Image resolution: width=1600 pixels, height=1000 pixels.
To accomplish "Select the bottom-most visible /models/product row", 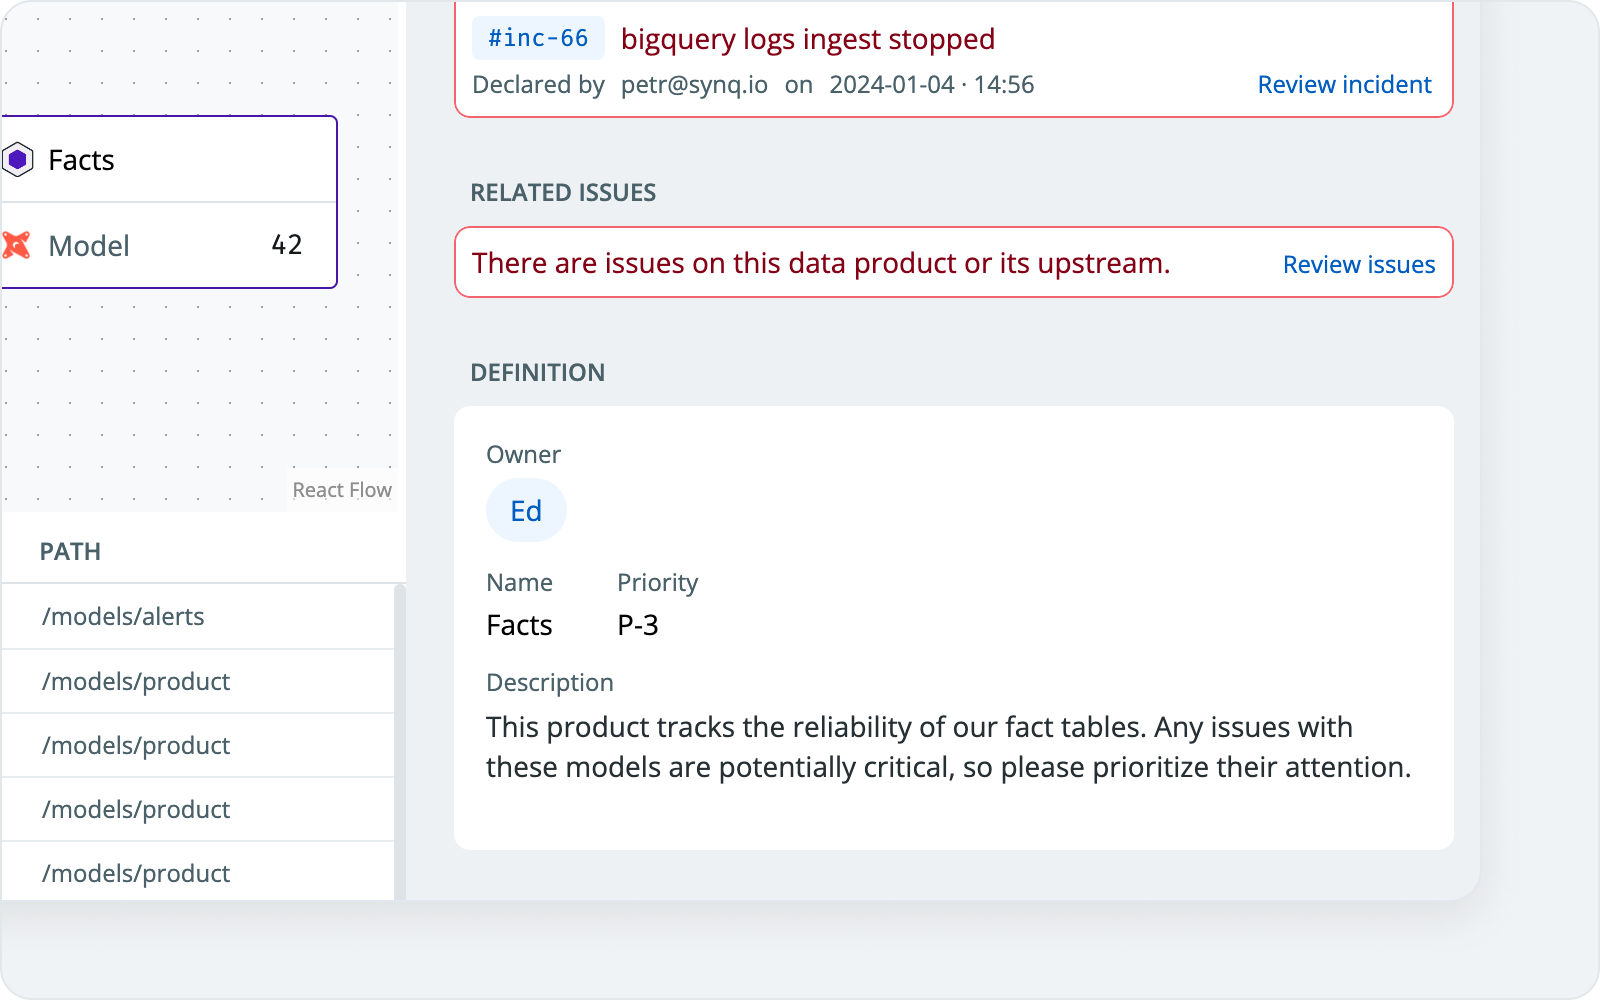I will [136, 873].
